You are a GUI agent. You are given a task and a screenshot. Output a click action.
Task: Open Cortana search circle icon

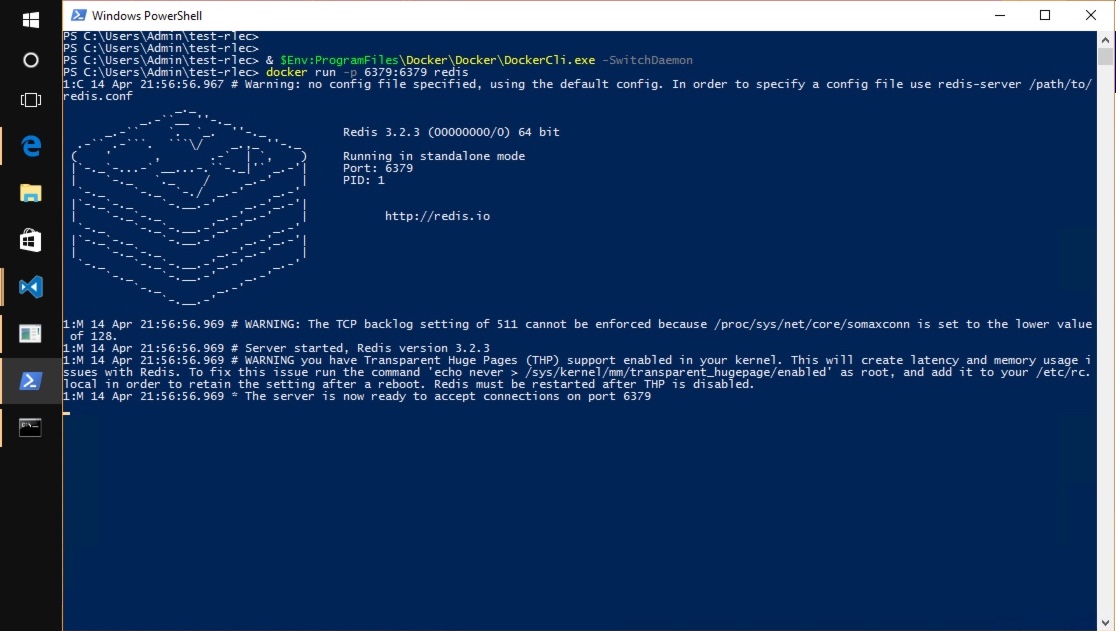click(31, 60)
